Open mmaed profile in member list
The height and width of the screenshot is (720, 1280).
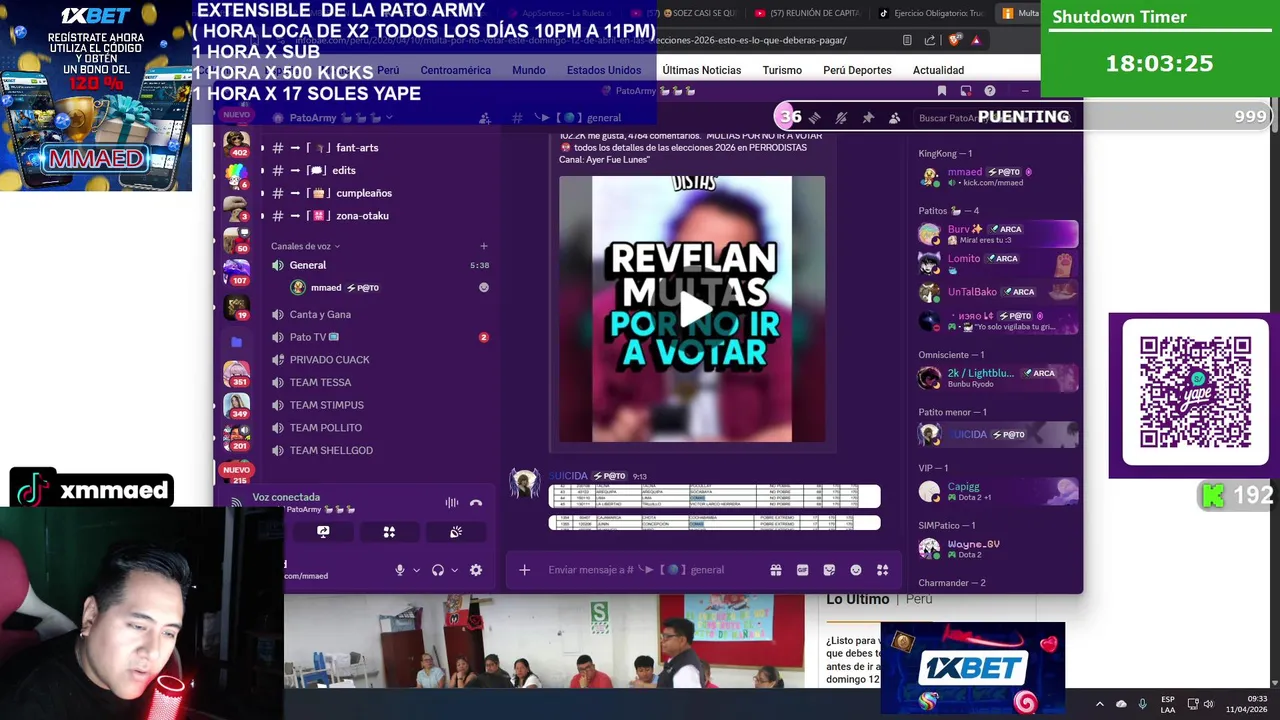[997, 177]
